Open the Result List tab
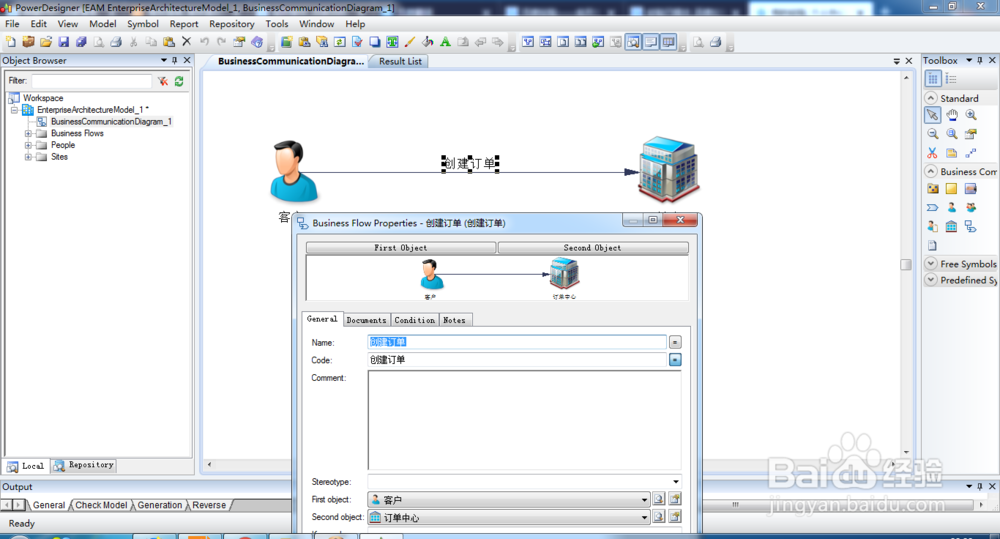 coord(400,61)
